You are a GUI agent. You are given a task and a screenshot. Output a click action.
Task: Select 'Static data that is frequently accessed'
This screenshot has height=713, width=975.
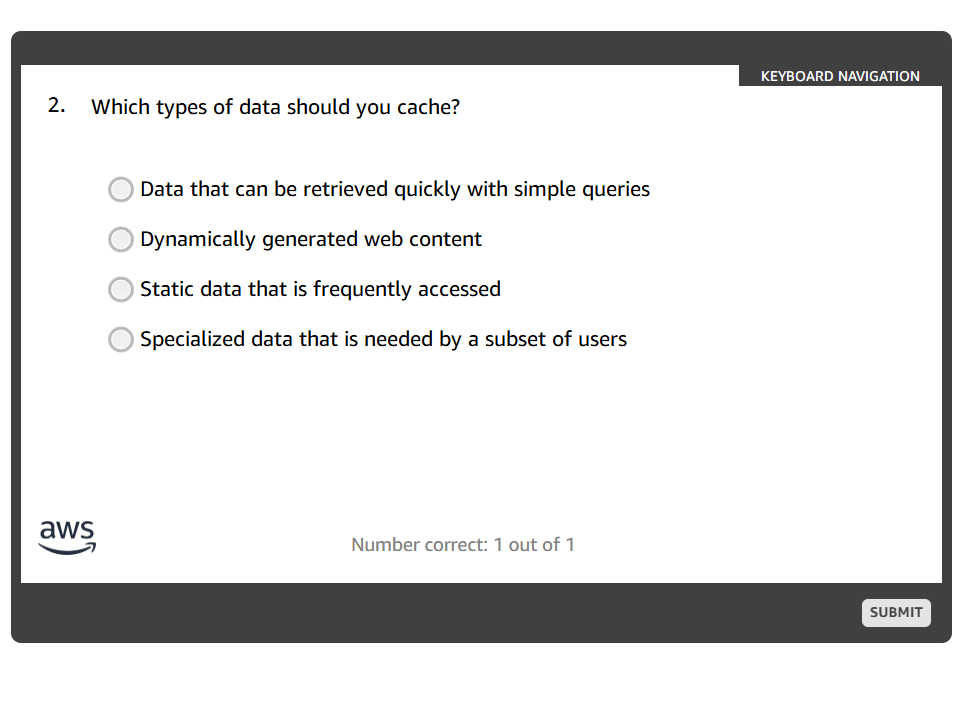point(120,289)
